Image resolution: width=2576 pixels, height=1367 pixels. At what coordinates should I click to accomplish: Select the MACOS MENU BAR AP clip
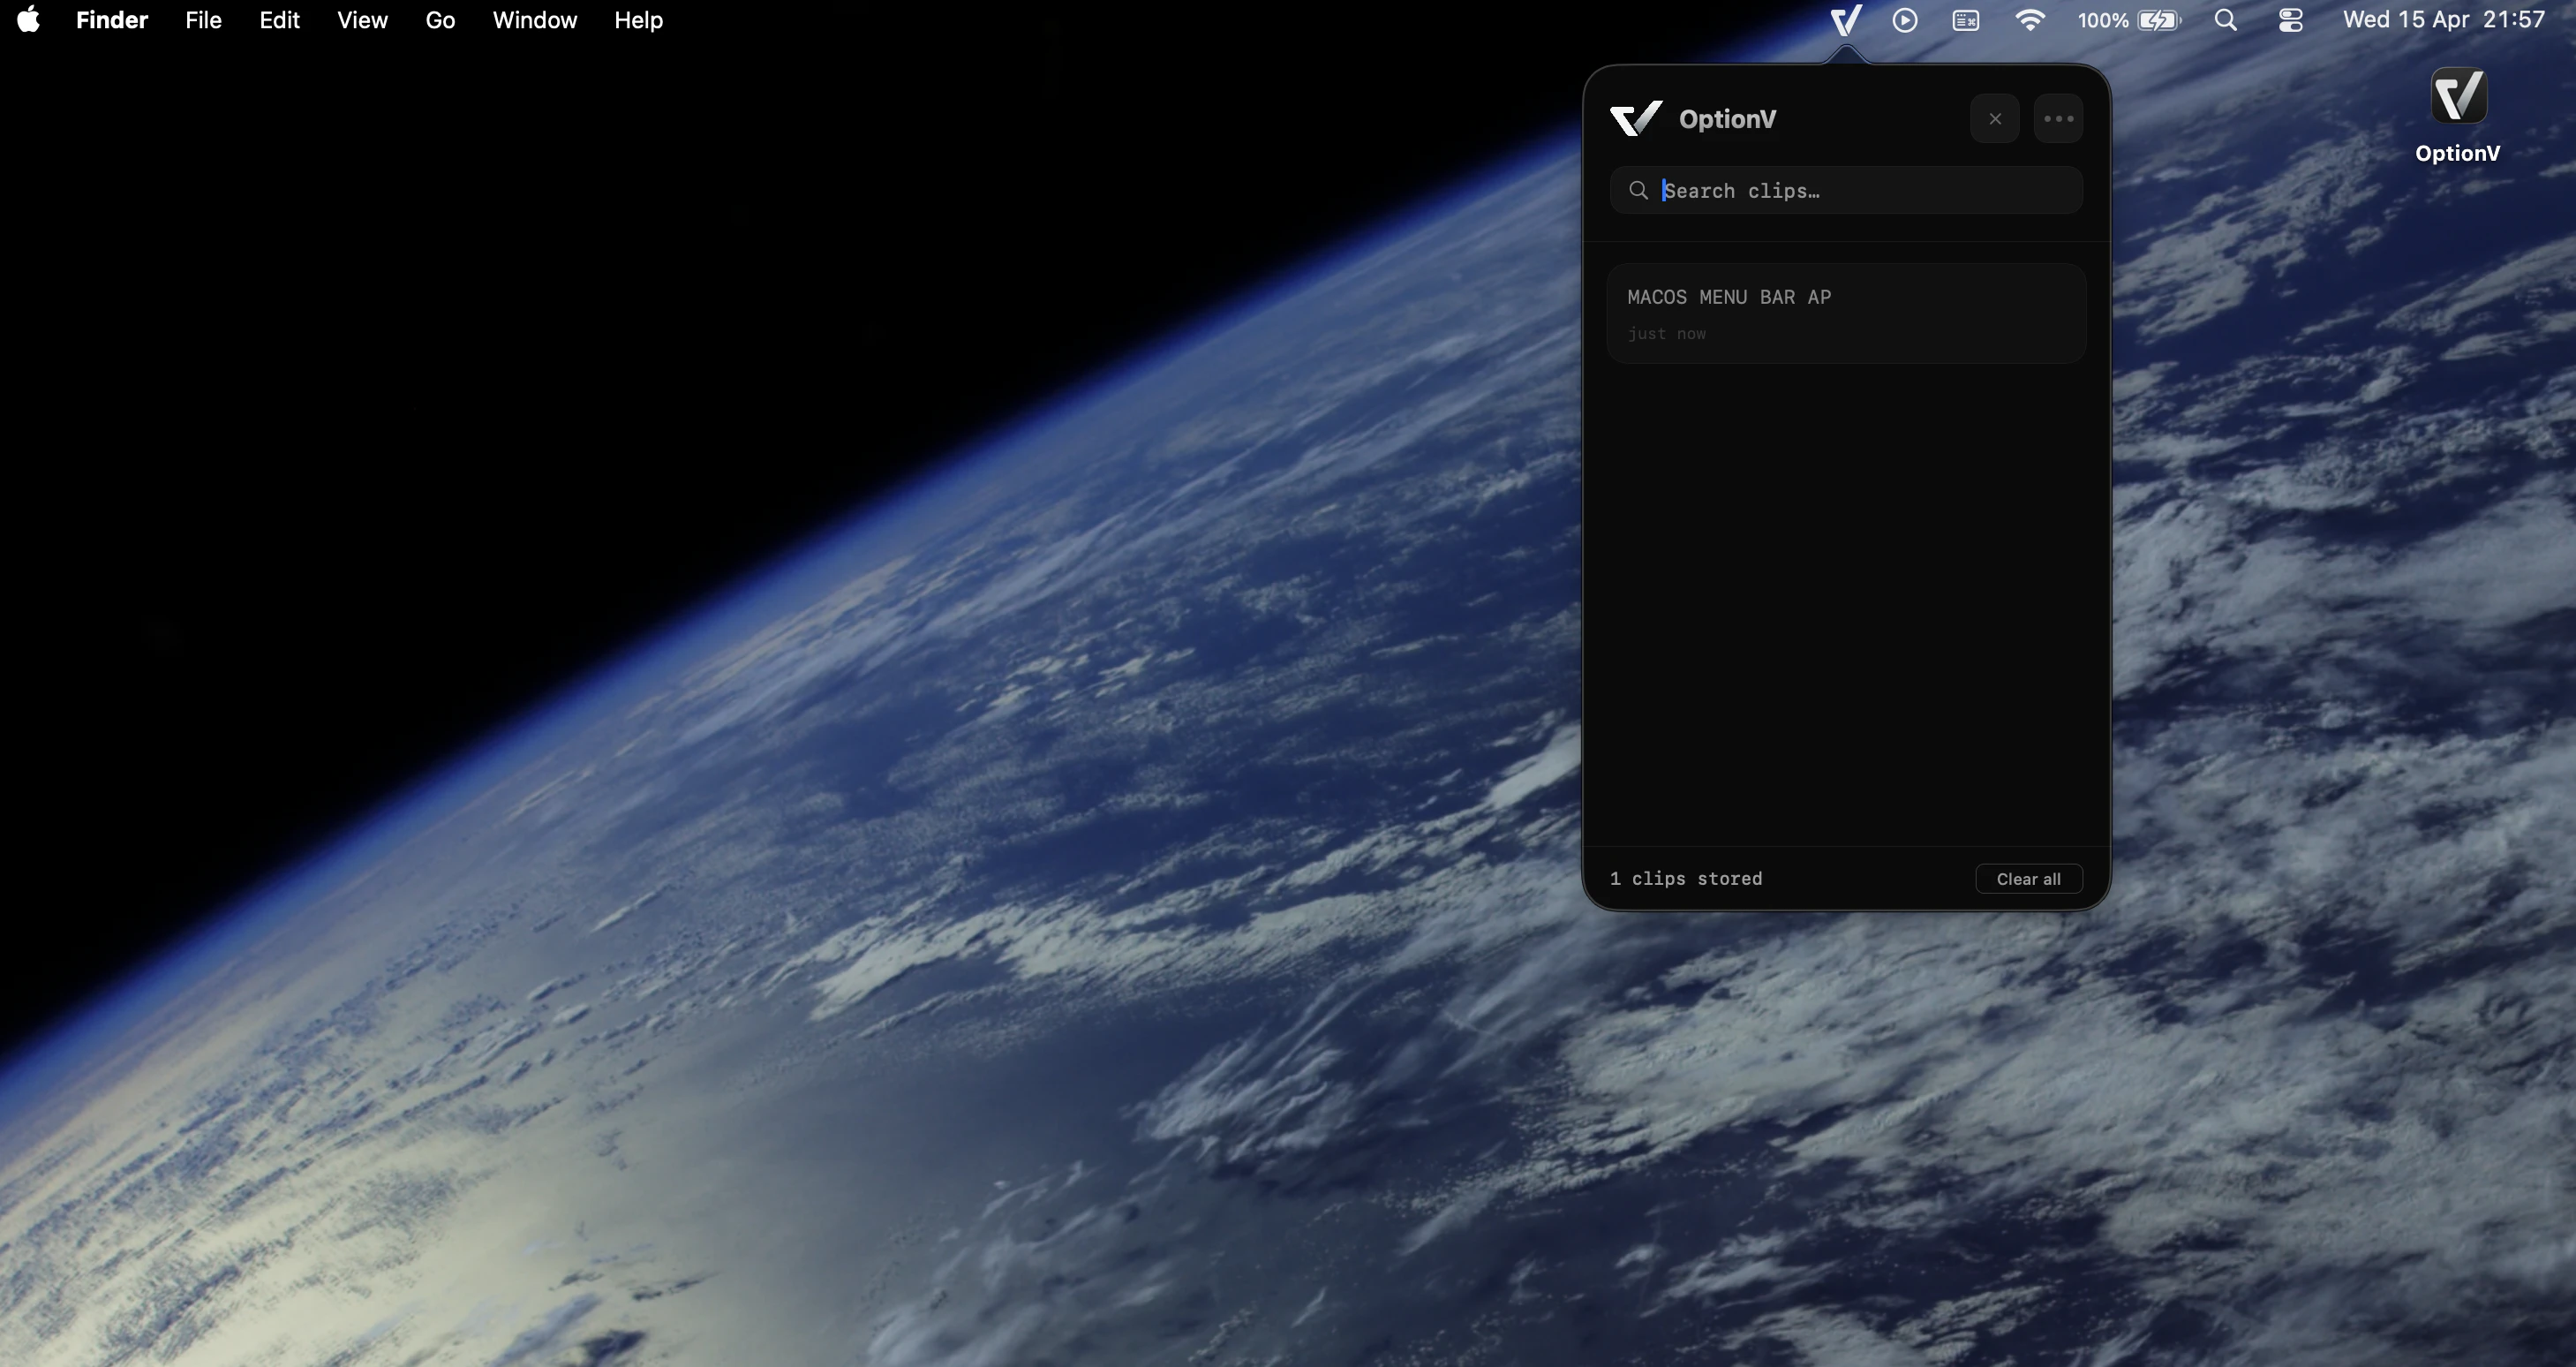coord(1846,313)
